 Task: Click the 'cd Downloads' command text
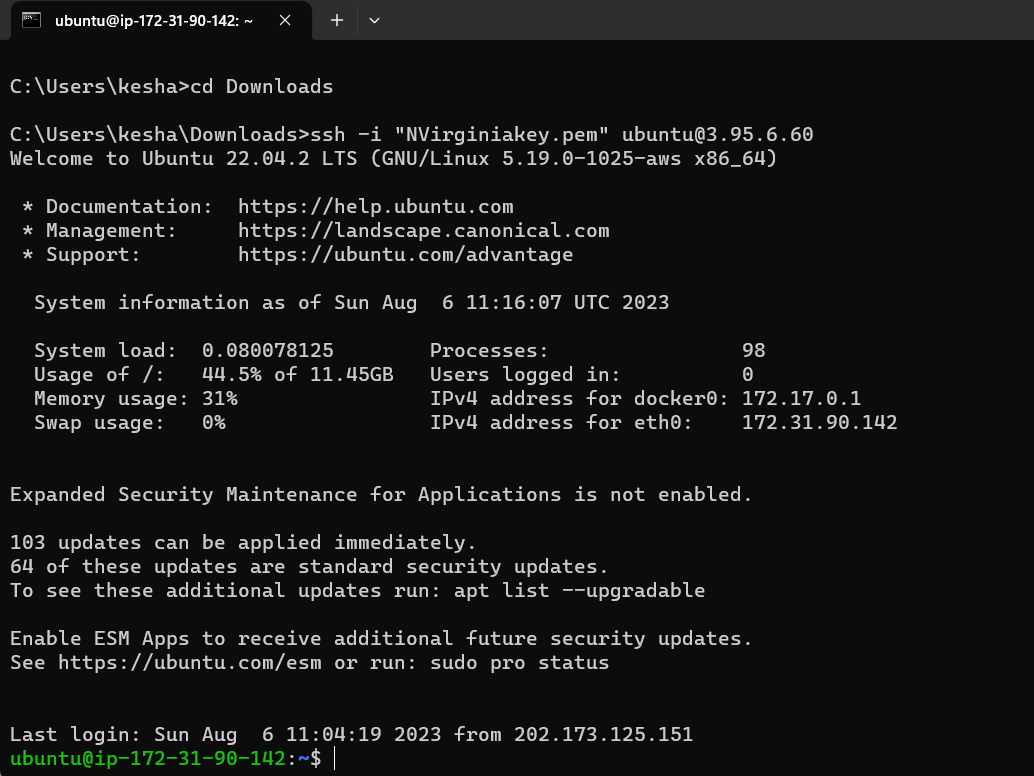262,86
